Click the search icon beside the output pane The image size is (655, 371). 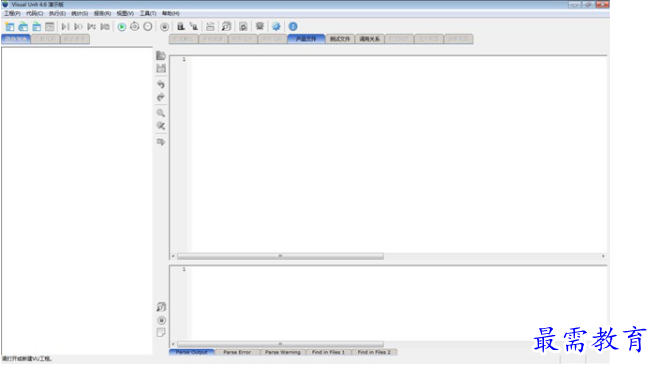coord(161,307)
